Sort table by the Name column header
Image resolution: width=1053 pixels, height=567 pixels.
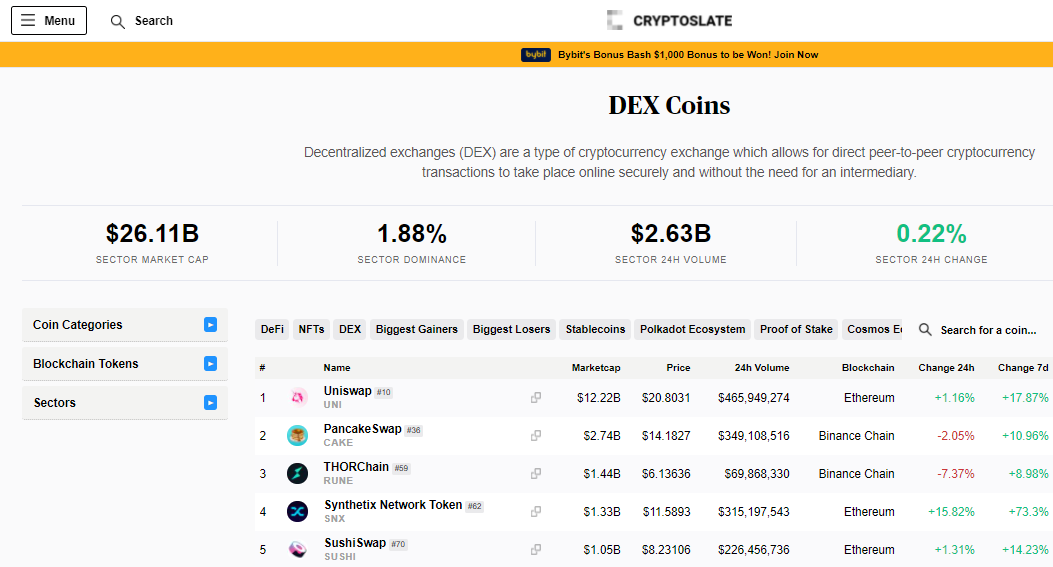click(x=336, y=367)
